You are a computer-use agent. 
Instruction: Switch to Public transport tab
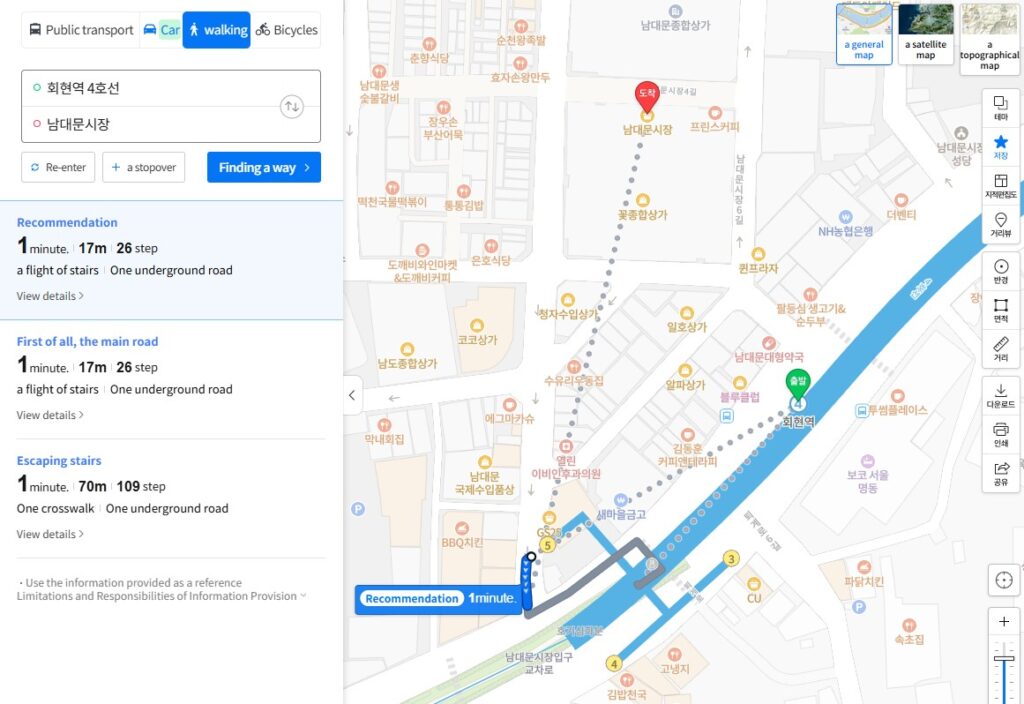click(81, 30)
